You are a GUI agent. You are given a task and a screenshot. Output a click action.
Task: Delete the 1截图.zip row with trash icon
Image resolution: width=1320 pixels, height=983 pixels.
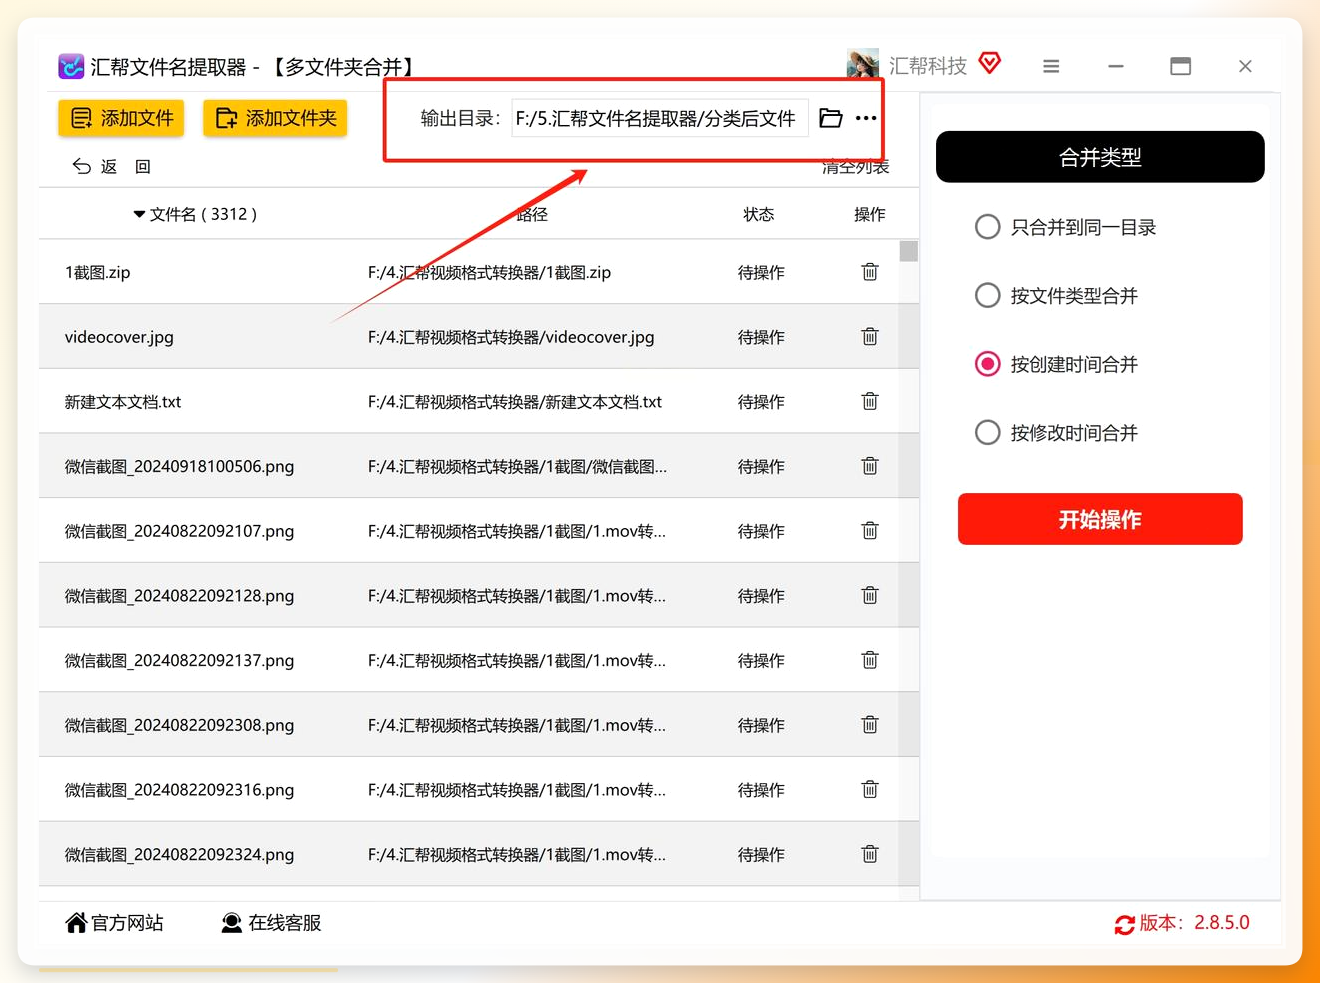point(870,272)
